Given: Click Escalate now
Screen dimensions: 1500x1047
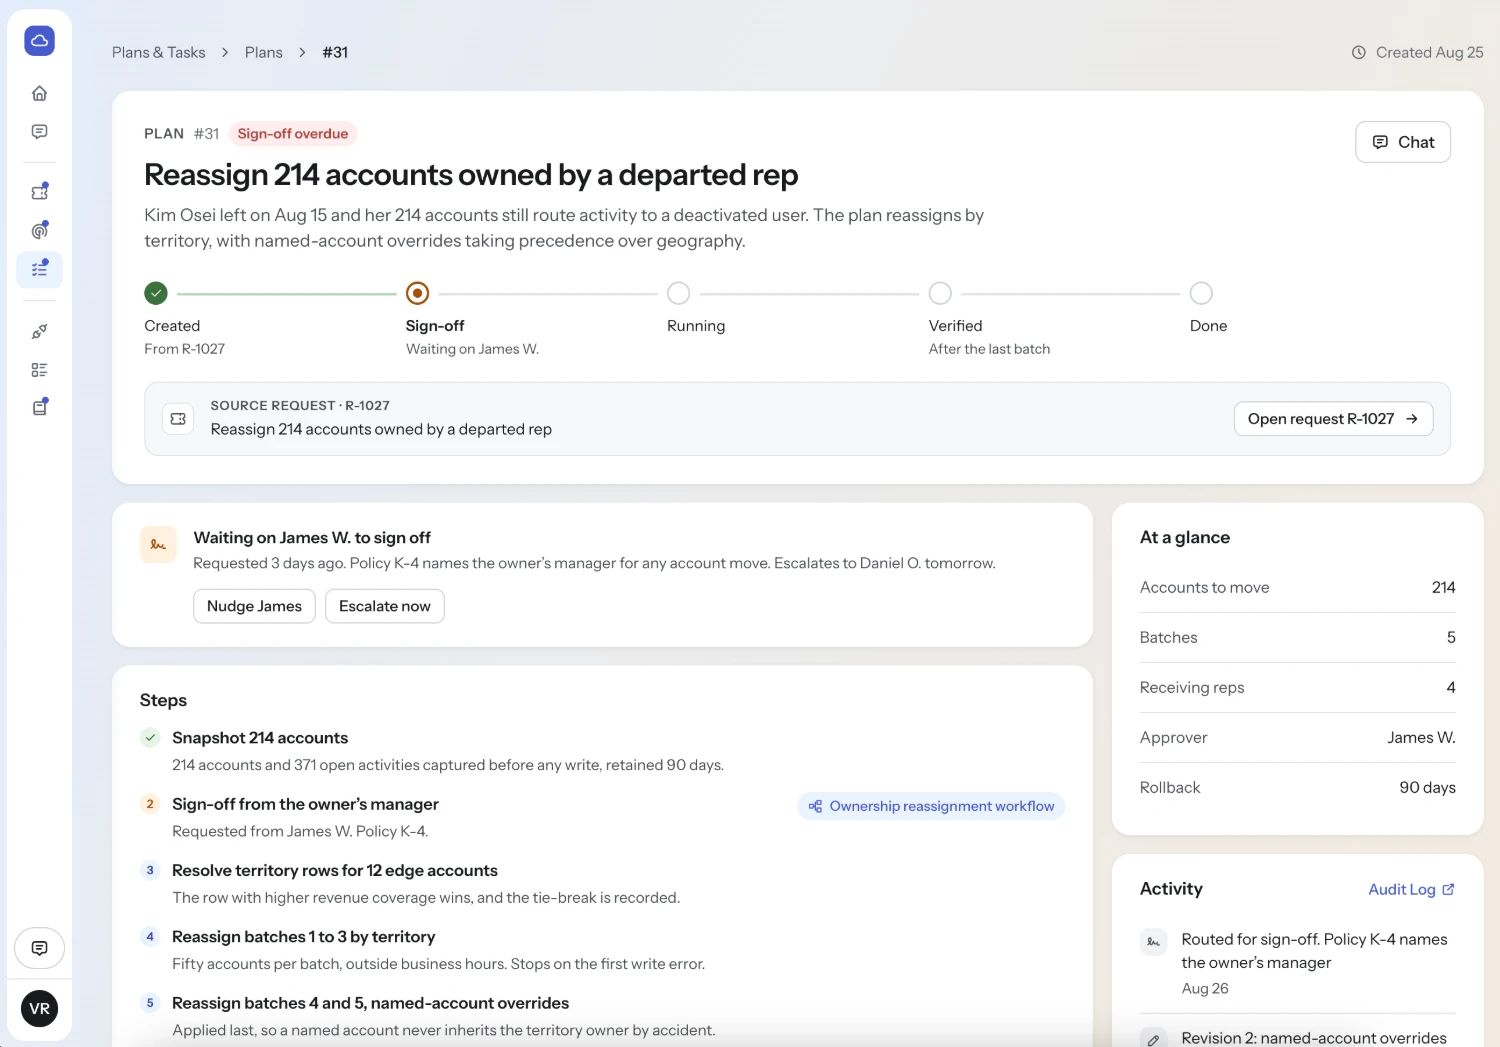Looking at the screenshot, I should 385,606.
